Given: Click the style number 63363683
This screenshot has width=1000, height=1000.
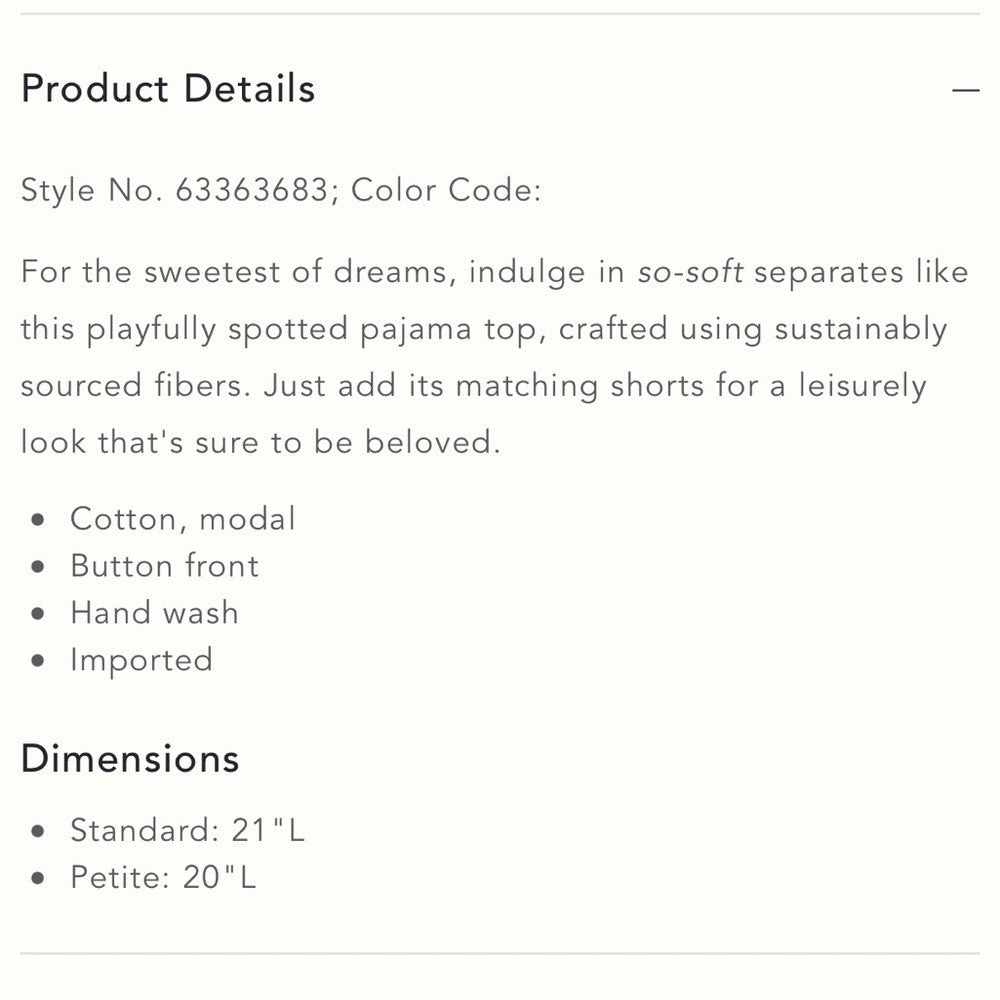Looking at the screenshot, I should click(251, 190).
